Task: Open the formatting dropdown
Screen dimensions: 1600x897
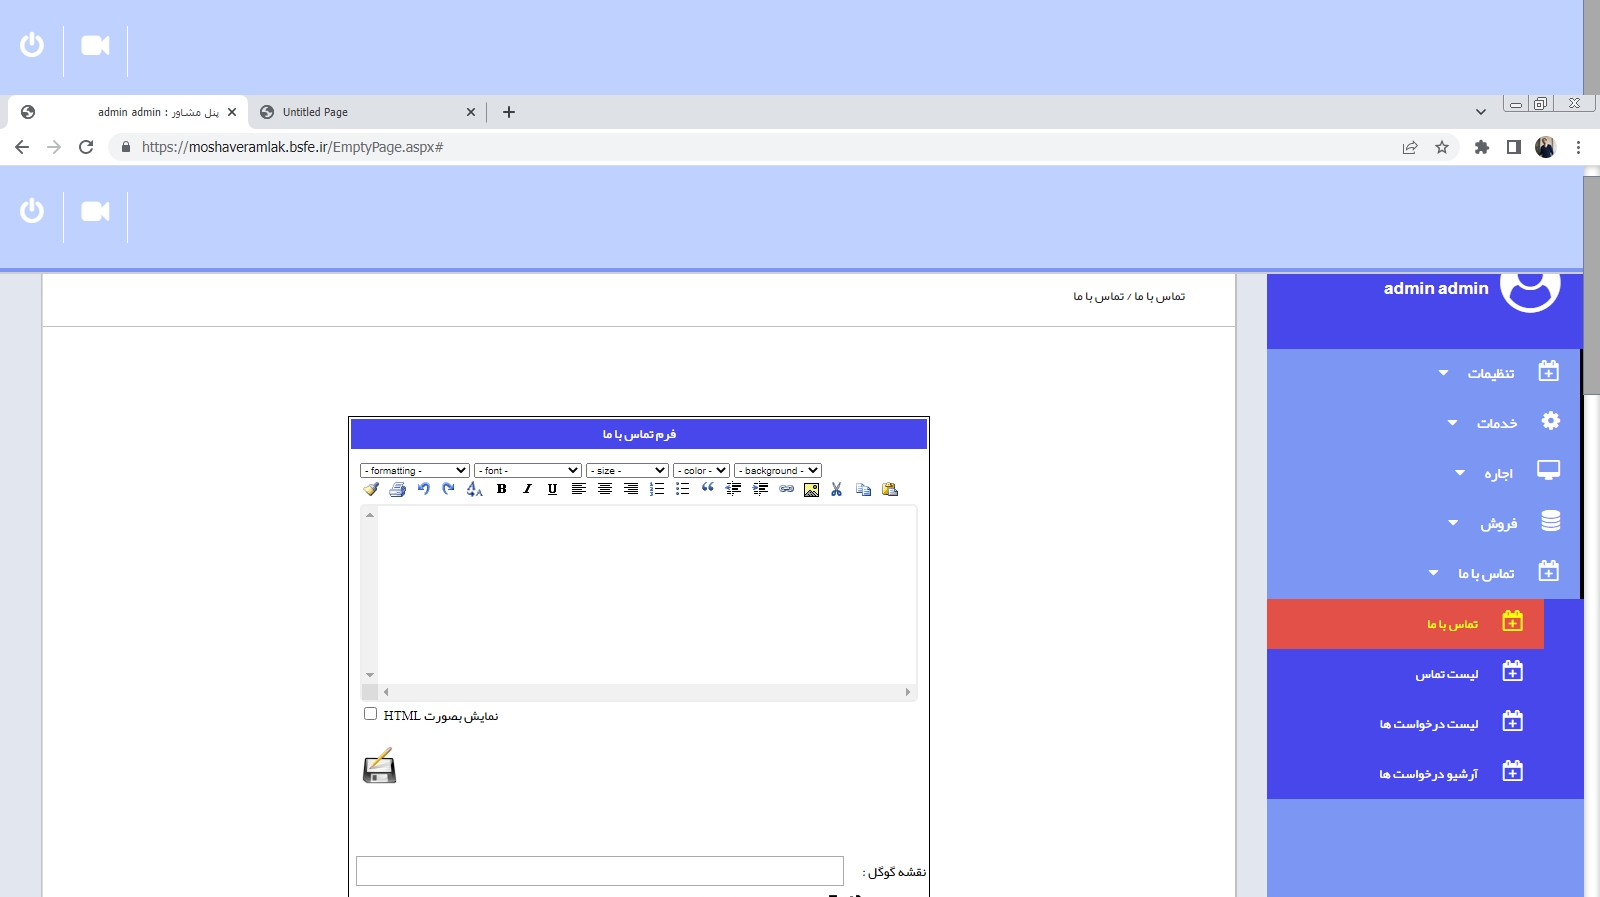Action: click(415, 470)
